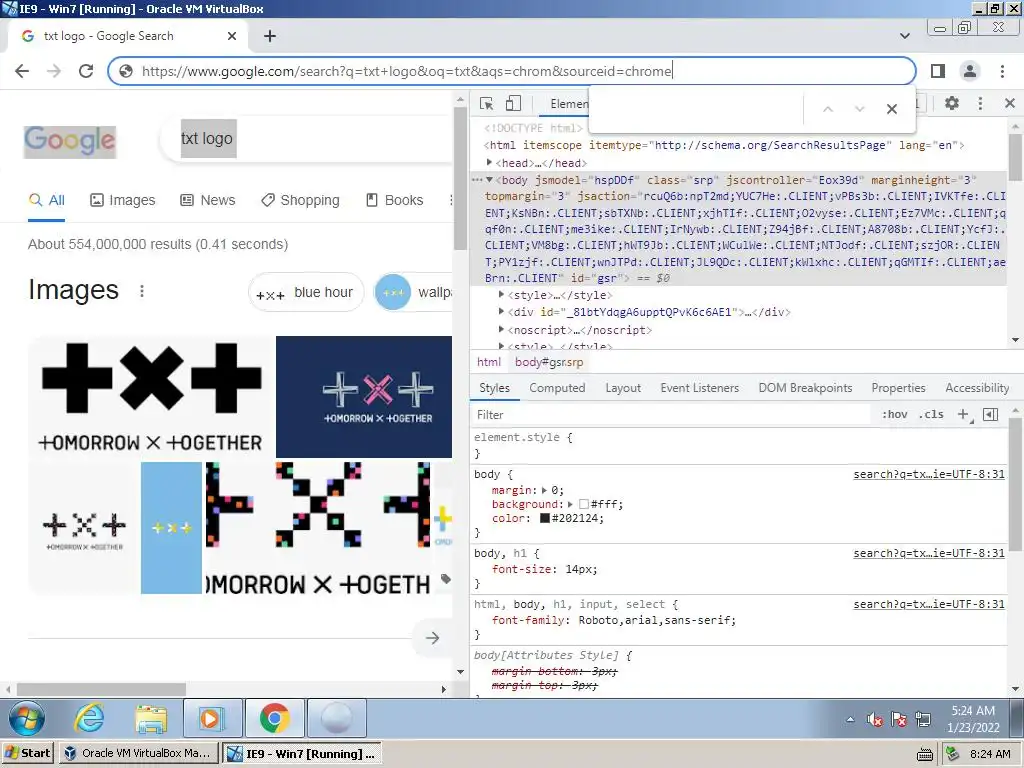
Task: Open the Chrome profile avatar
Action: pos(970,71)
